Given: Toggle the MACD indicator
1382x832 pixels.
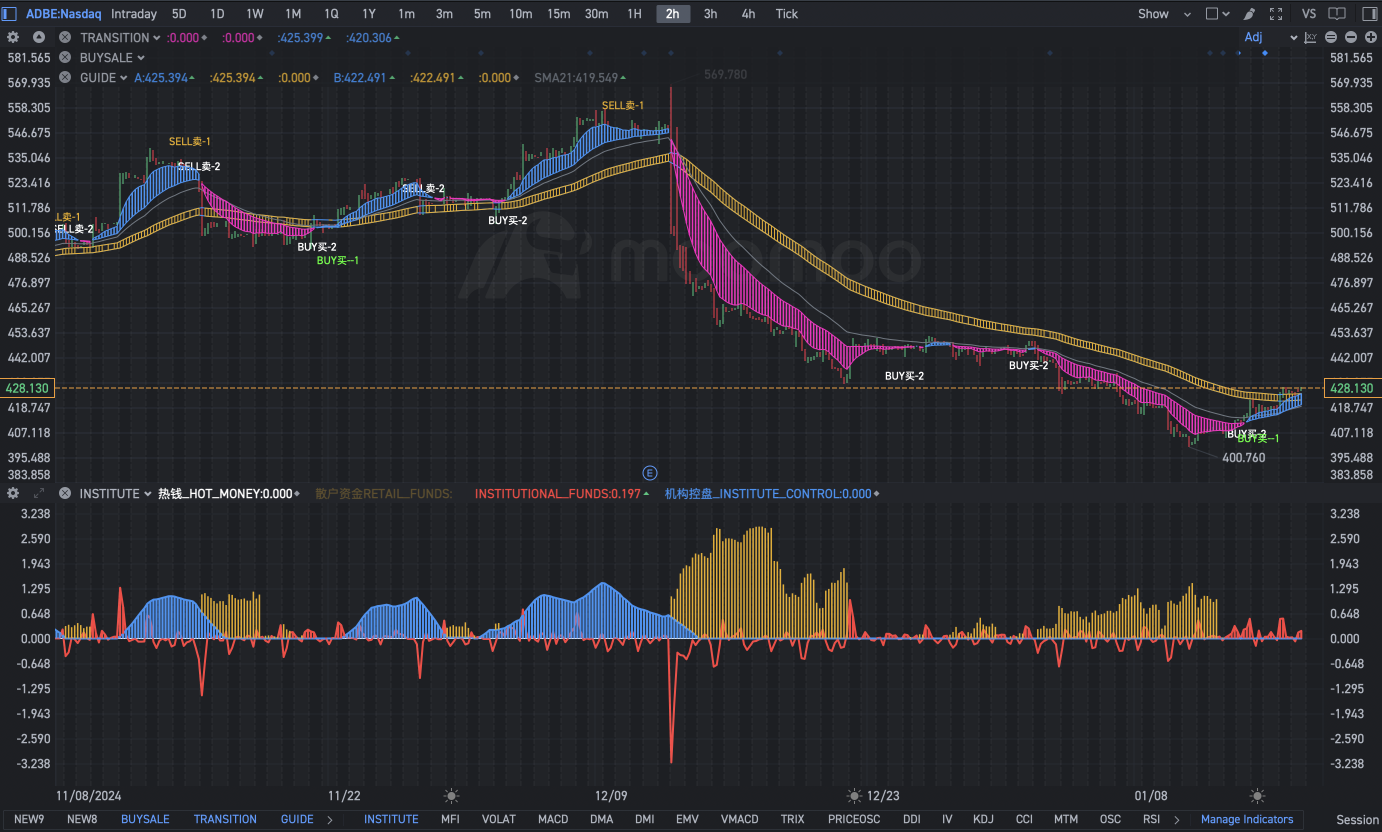Looking at the screenshot, I should coord(553,819).
